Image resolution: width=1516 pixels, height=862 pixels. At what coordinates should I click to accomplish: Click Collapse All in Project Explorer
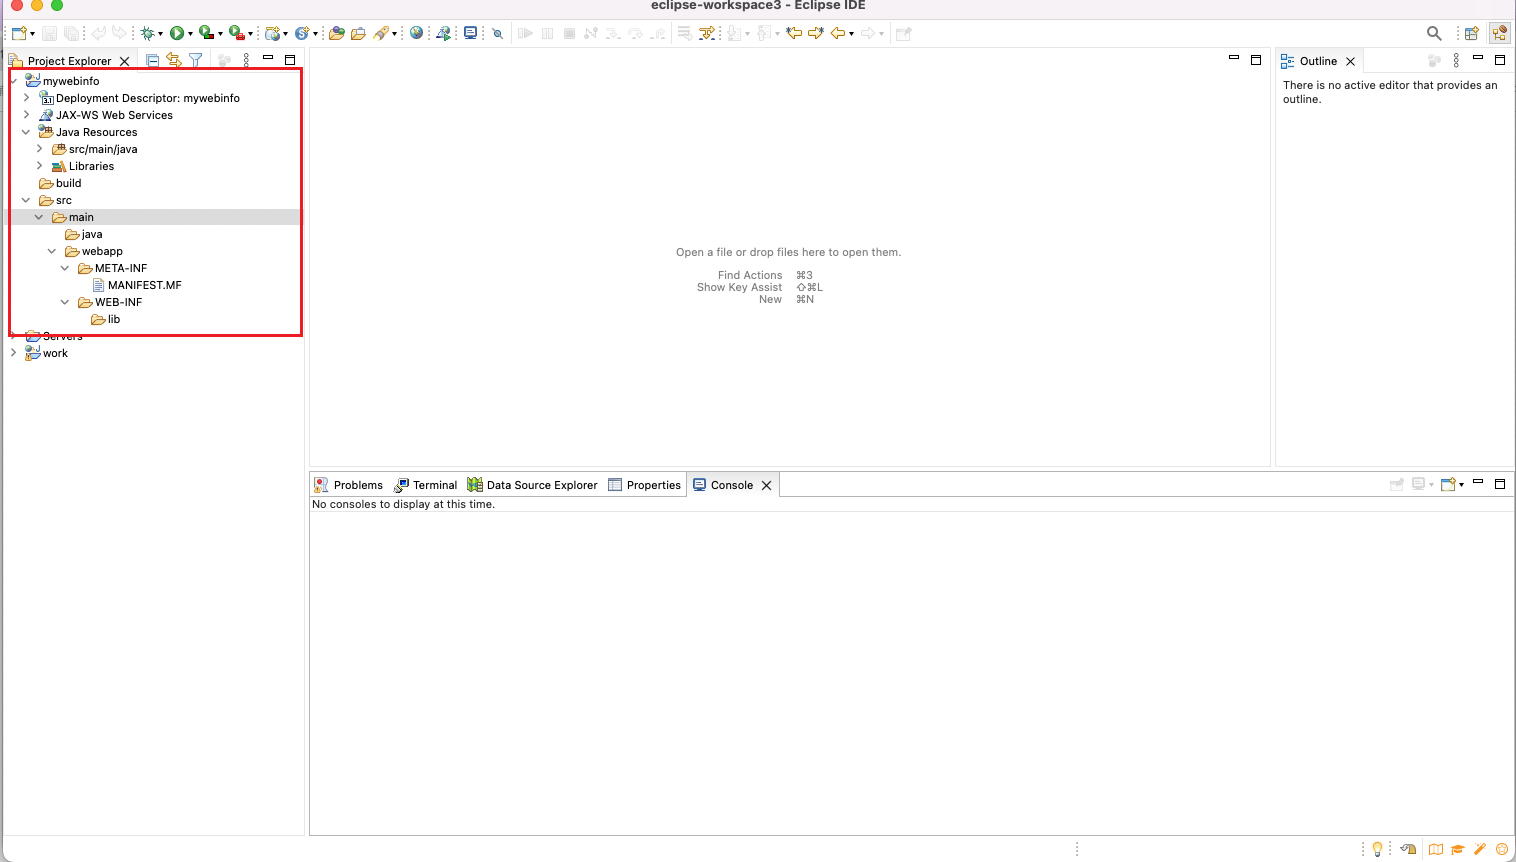pos(153,60)
